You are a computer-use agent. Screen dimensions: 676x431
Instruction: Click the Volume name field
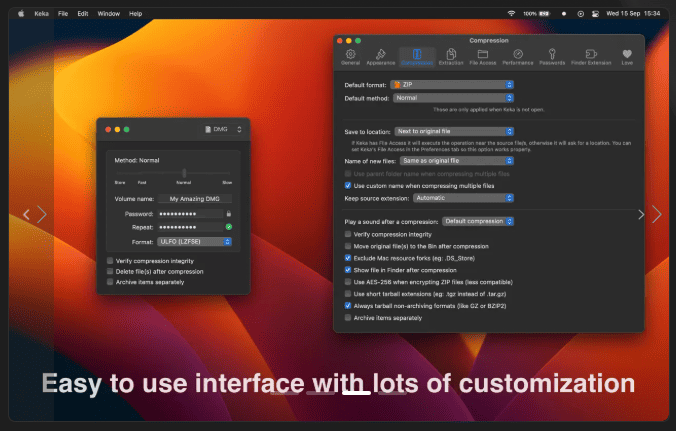194,199
